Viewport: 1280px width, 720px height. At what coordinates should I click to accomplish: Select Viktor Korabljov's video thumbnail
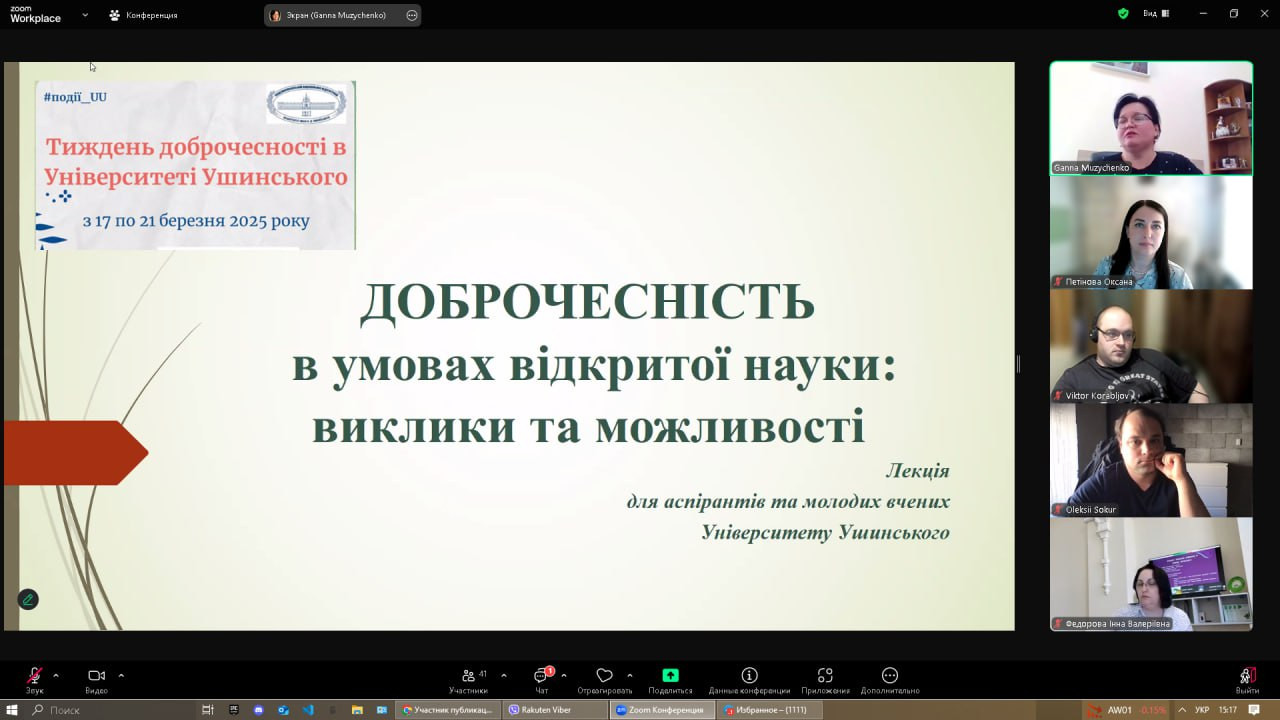click(1151, 346)
